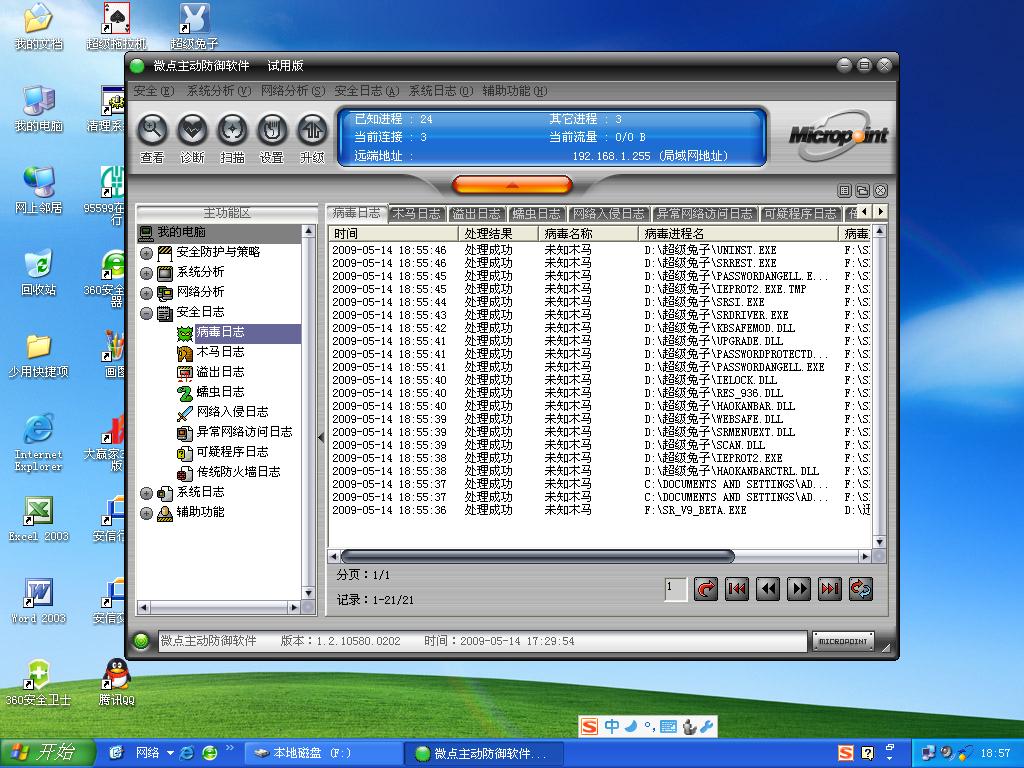
Task: Select the 病毒日志 tree icon
Action: coord(185,333)
